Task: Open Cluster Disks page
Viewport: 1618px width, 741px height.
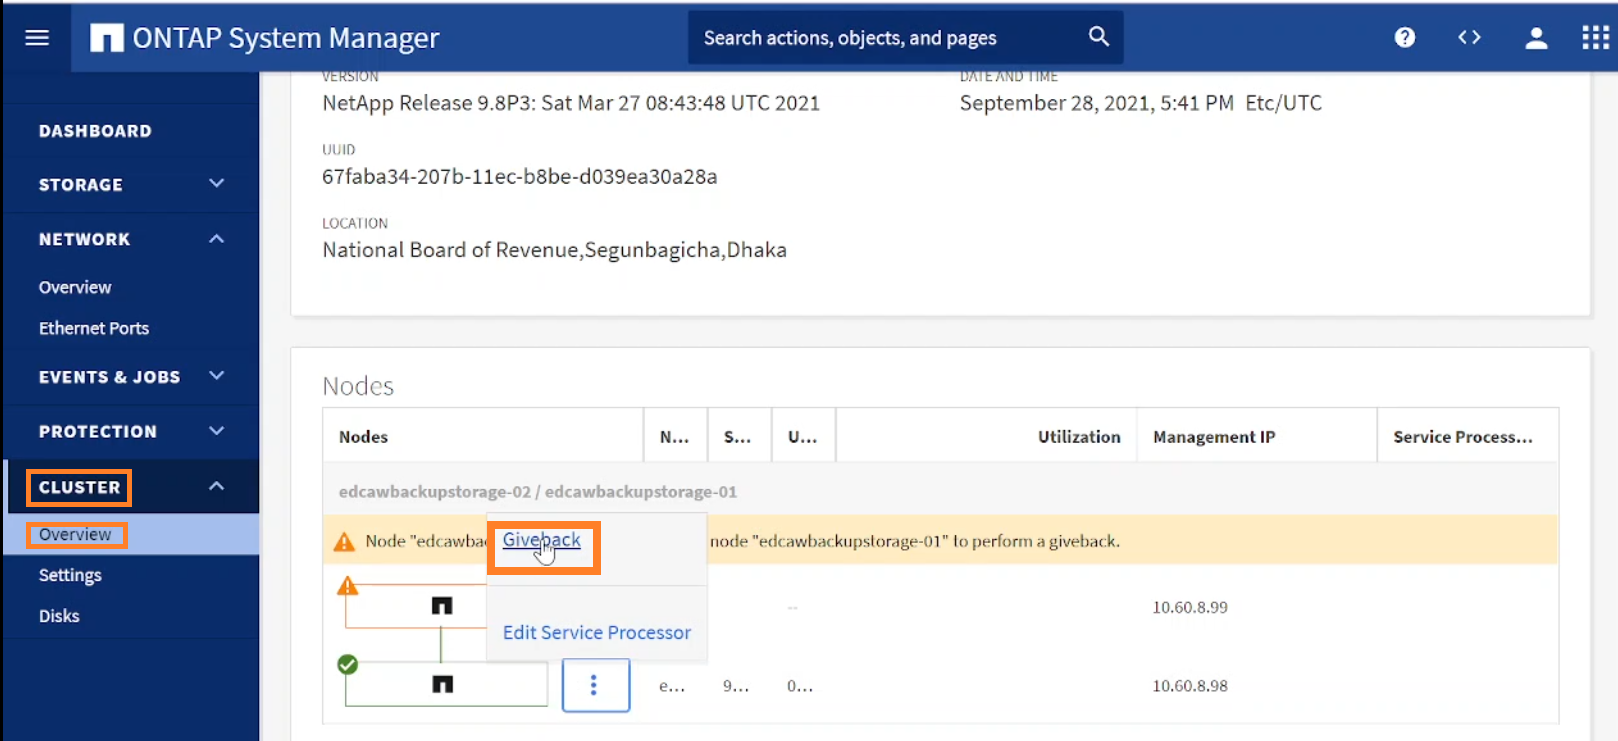Action: 59,616
